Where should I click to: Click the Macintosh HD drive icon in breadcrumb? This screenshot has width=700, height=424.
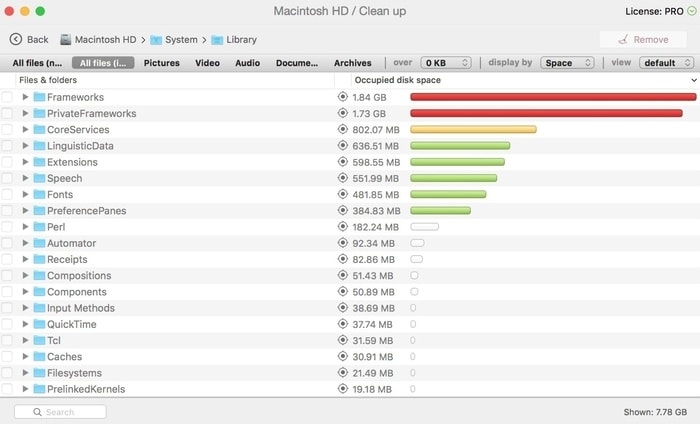pyautogui.click(x=66, y=40)
